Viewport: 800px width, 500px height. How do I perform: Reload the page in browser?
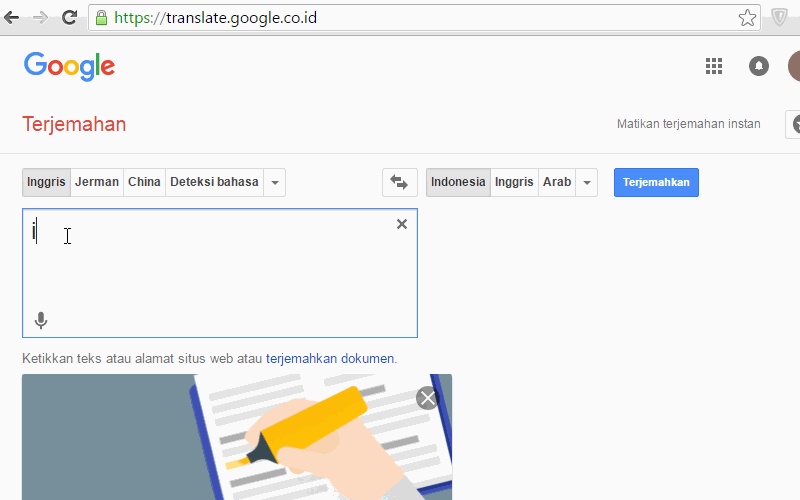[x=69, y=18]
